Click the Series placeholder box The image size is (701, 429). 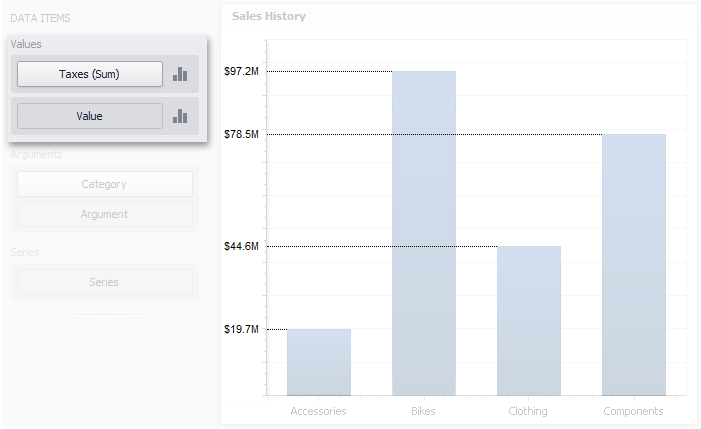click(104, 282)
